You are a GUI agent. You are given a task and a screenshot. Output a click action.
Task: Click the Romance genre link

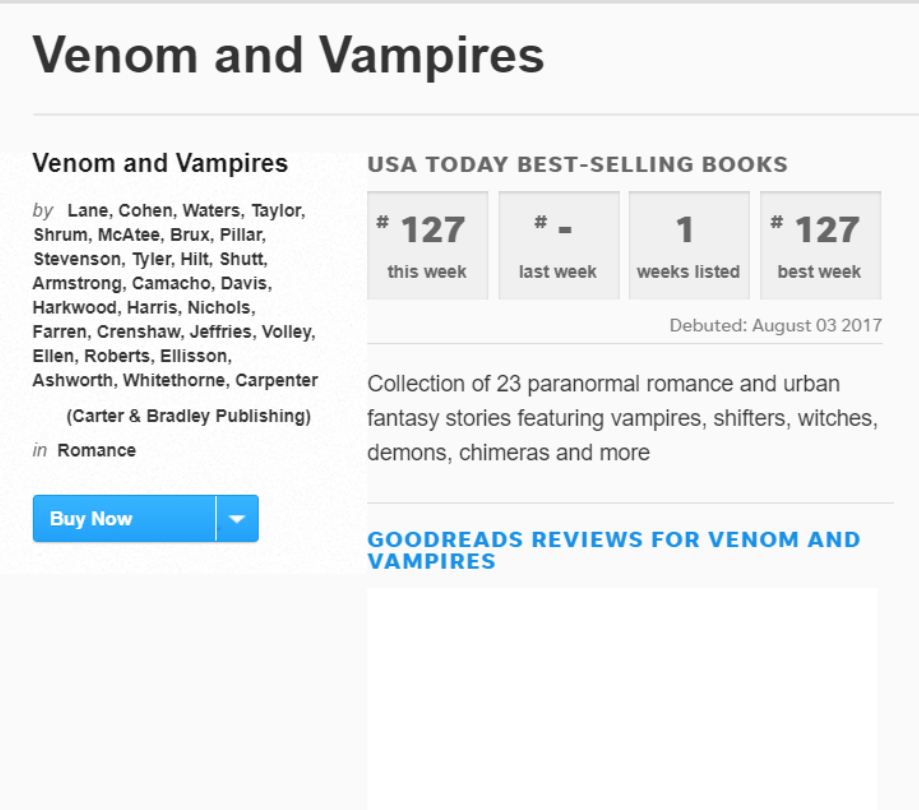[96, 450]
